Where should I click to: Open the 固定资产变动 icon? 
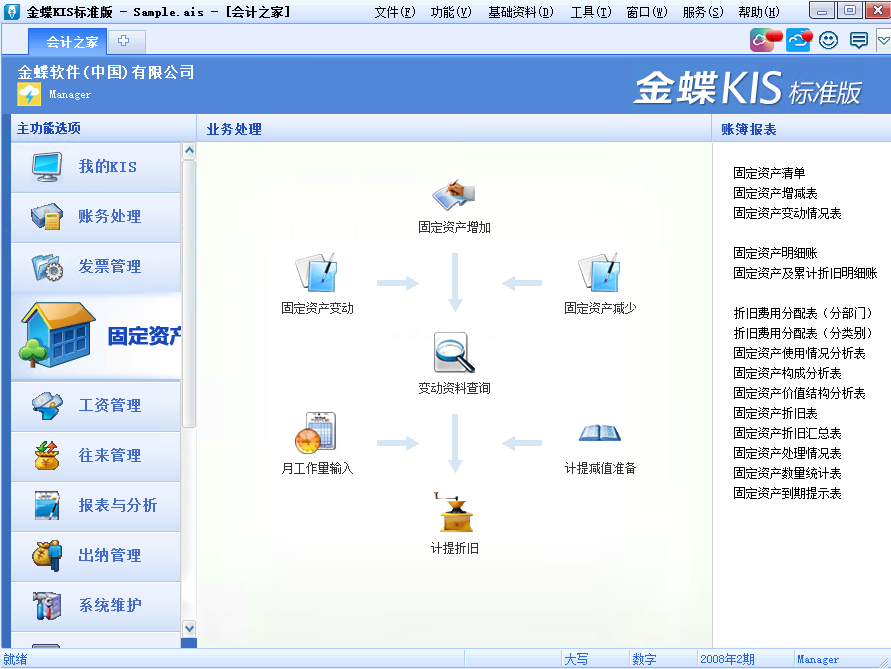317,272
